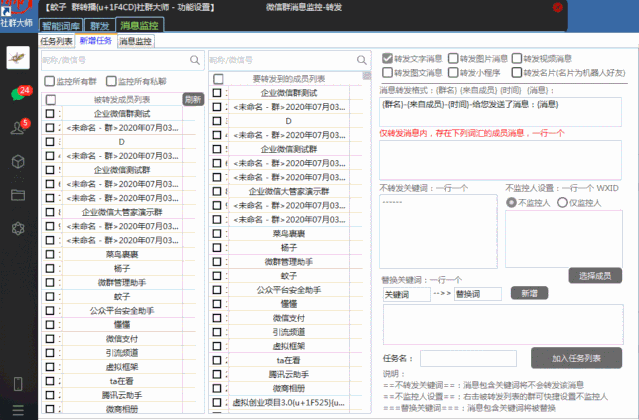Click the red-labeled keyword filter text area
The image size is (639, 420).
pos(500,160)
